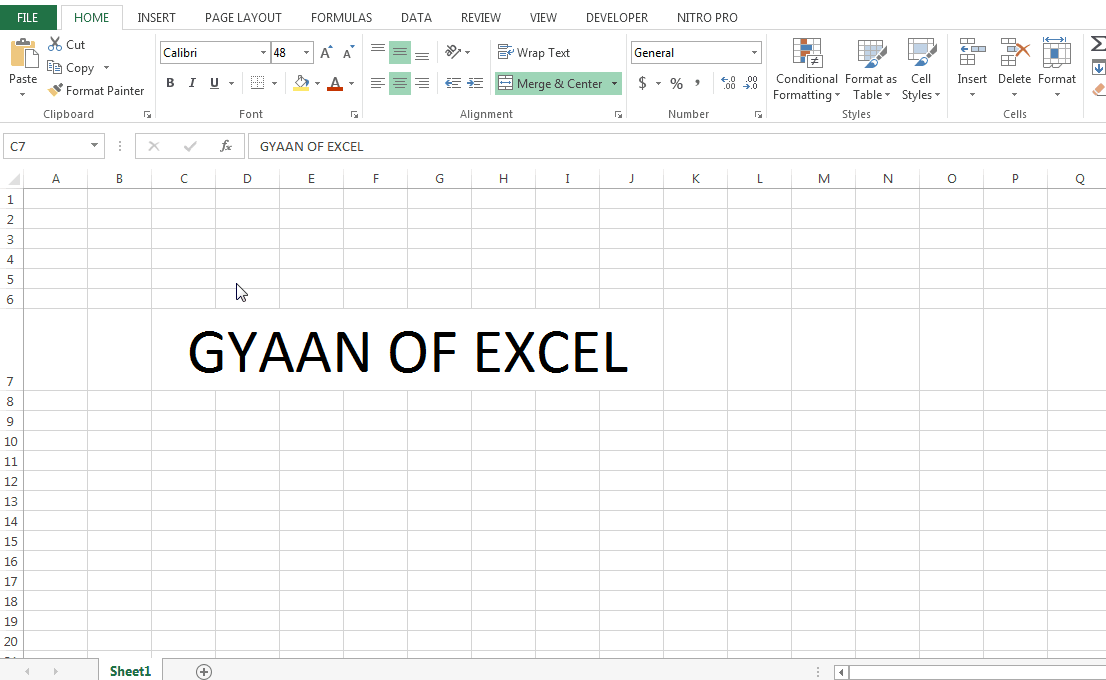Click the Insert Function button
The image size is (1106, 680).
click(227, 146)
